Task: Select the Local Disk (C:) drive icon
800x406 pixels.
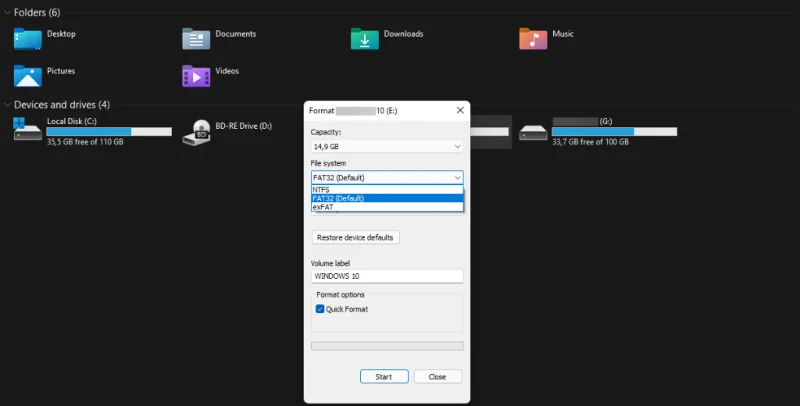Action: tap(28, 130)
